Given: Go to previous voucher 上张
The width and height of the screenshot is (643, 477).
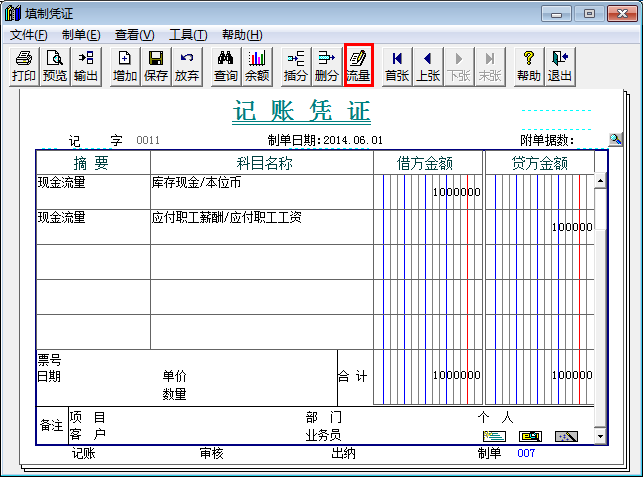Looking at the screenshot, I should (x=428, y=66).
